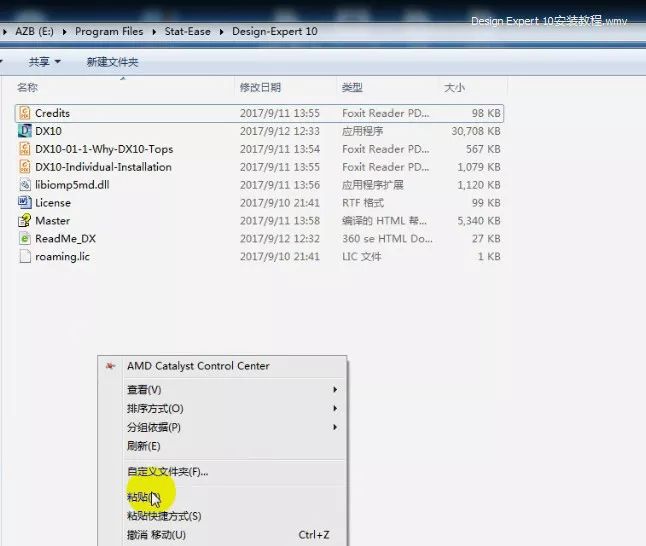
Task: Click the type text 应用程序扩展
Action: point(372,185)
